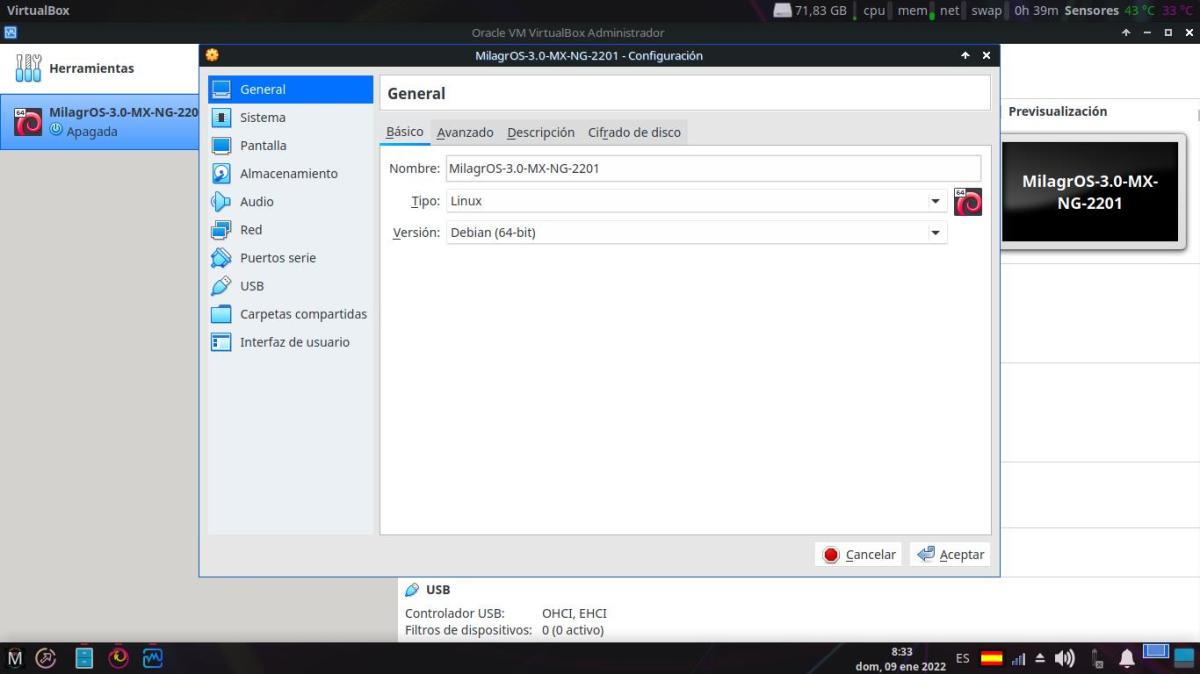The image size is (1200, 674).
Task: Select Interfaz de usuario settings
Action: (x=294, y=341)
